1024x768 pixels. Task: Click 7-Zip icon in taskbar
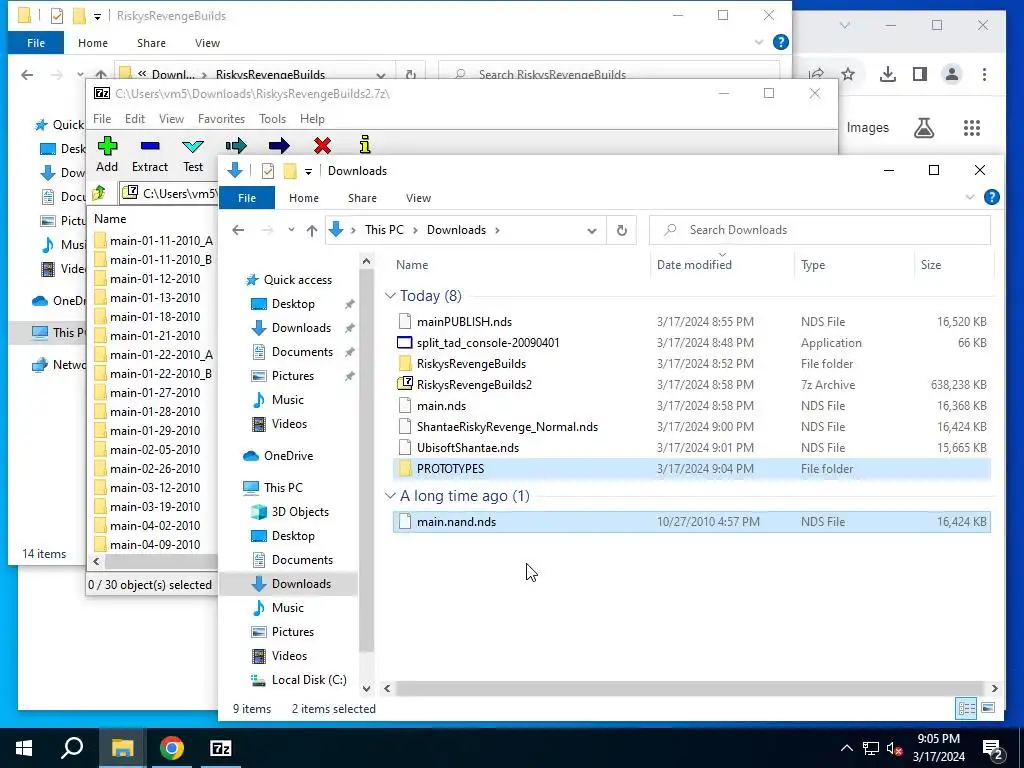tap(221, 748)
